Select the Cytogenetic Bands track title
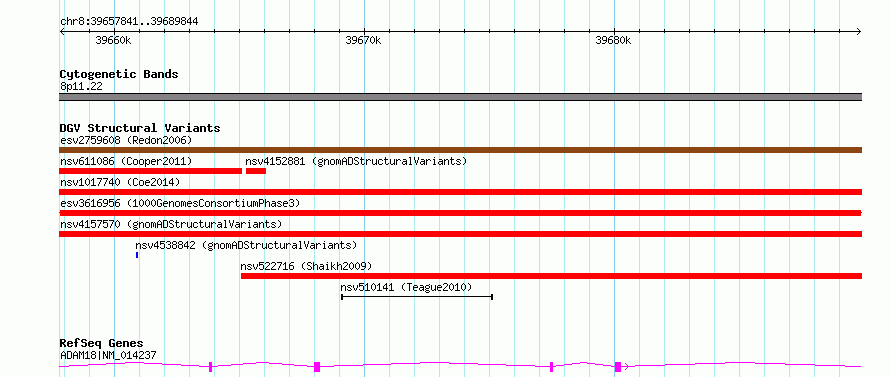 pos(119,74)
